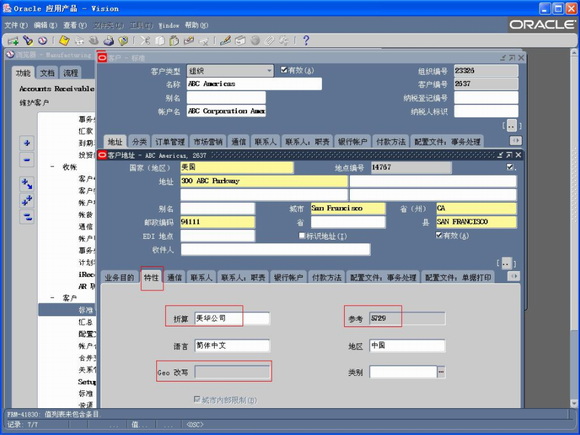Click the Edit Field pencil icon
Screen dimensions: 580x435
tap(225, 40)
